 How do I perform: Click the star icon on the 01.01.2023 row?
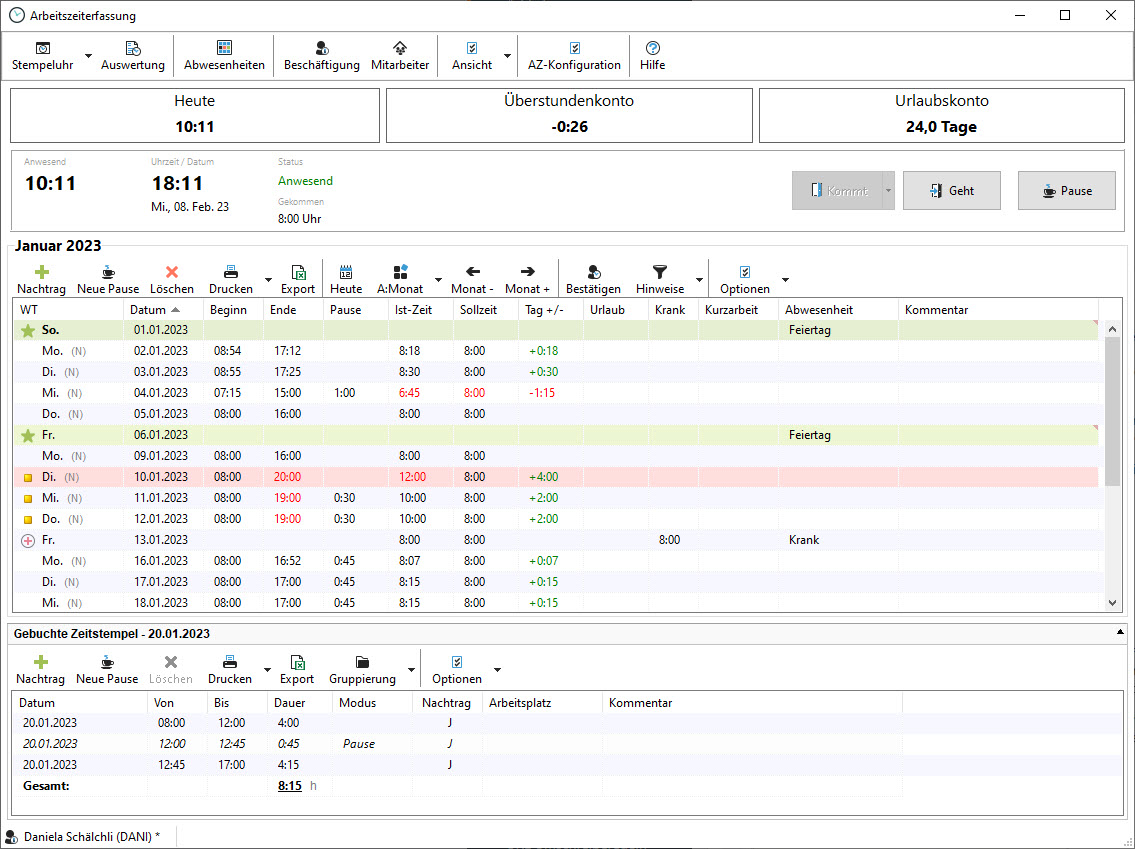tap(28, 331)
